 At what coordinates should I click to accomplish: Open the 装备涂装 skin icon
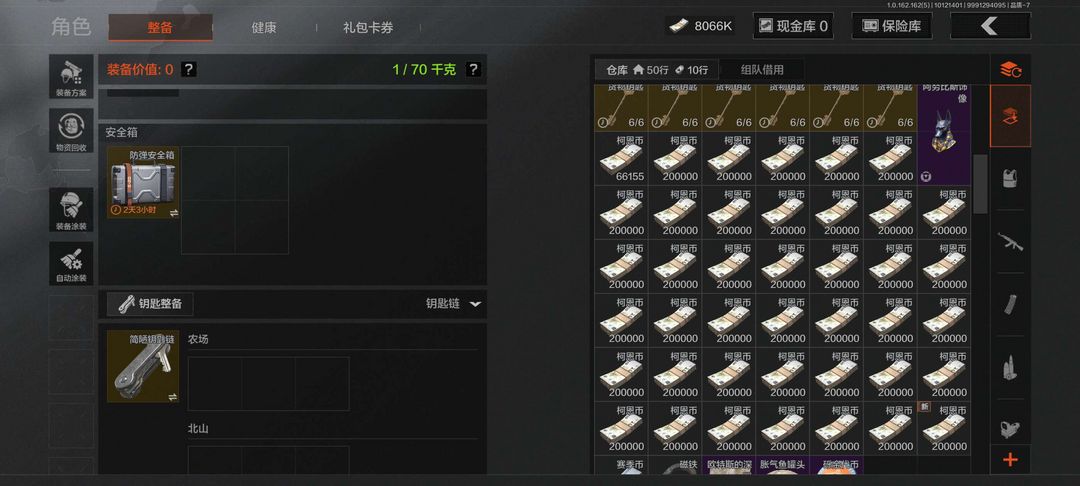click(x=71, y=210)
